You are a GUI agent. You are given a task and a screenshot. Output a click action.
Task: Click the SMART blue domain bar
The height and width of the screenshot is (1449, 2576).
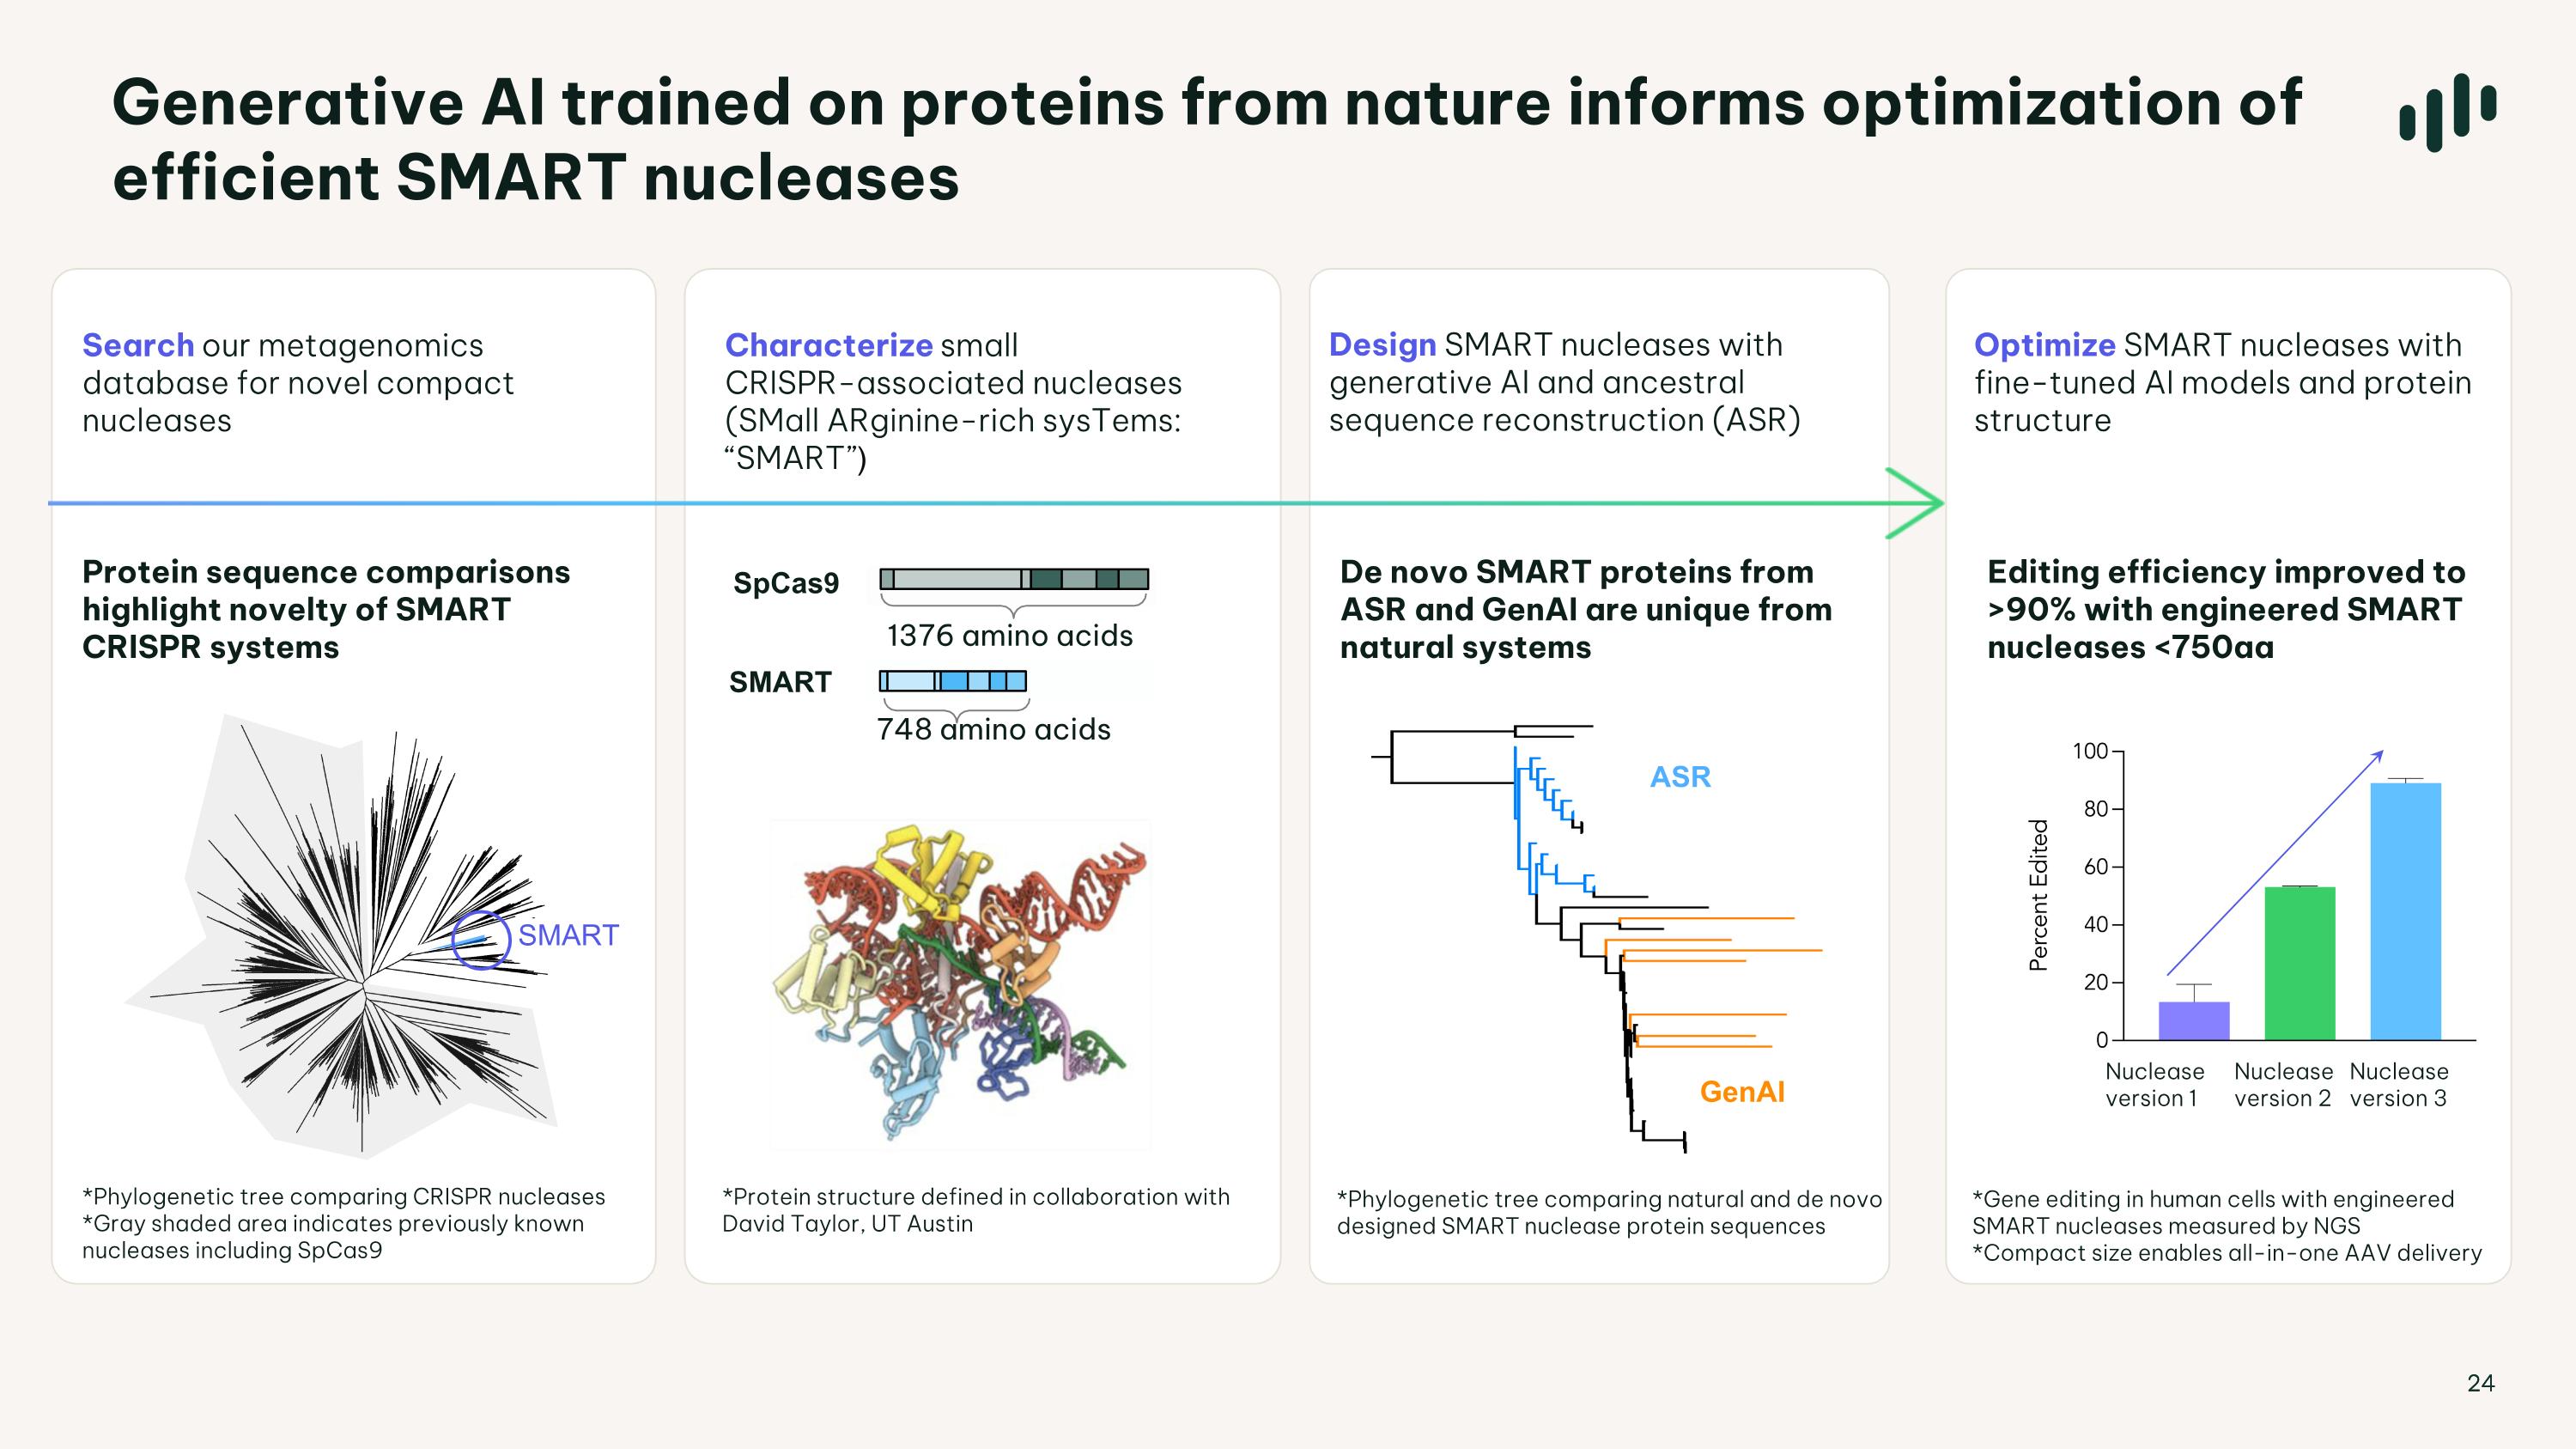(x=952, y=681)
